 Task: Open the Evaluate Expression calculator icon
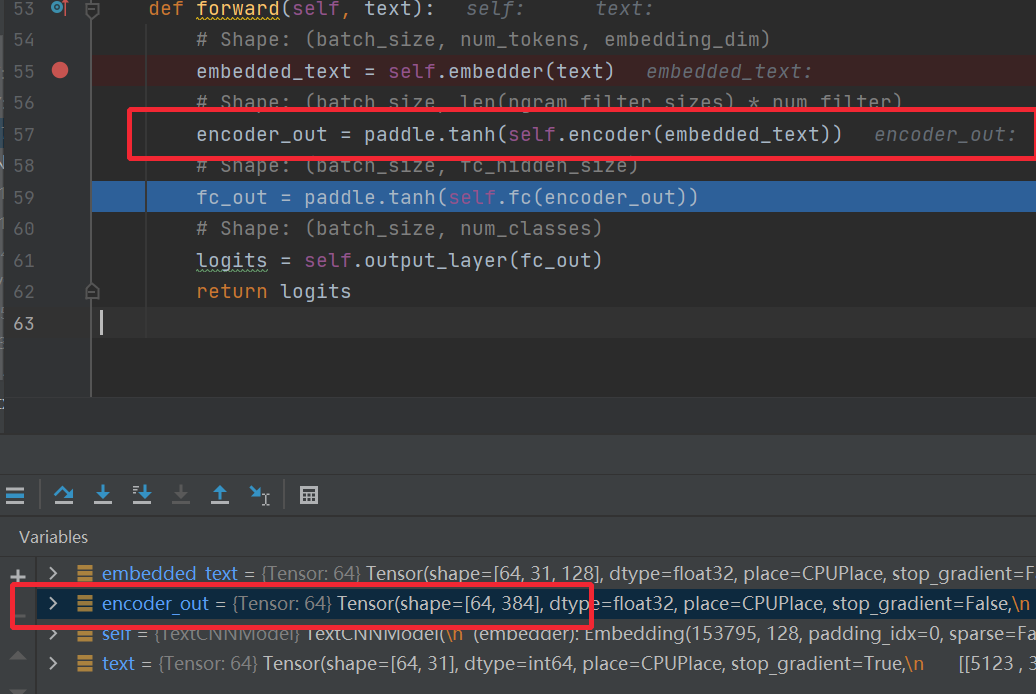(309, 495)
